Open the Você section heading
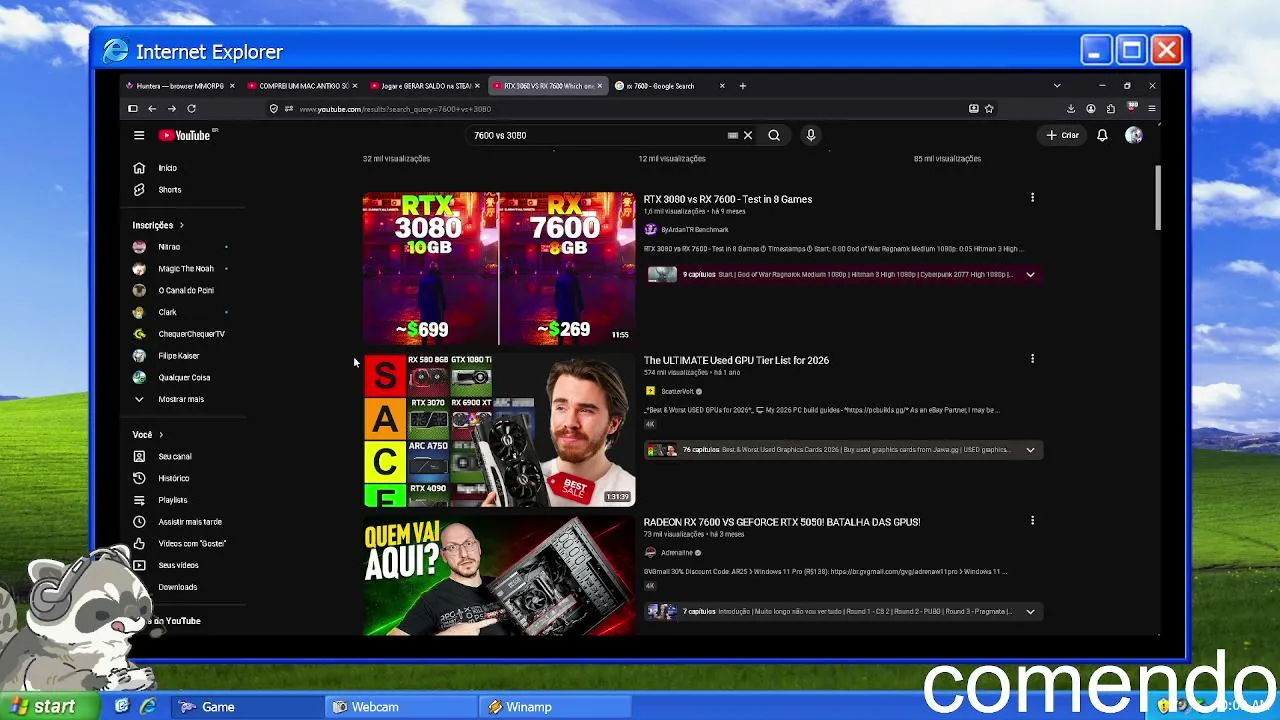1280x720 pixels. 147,435
